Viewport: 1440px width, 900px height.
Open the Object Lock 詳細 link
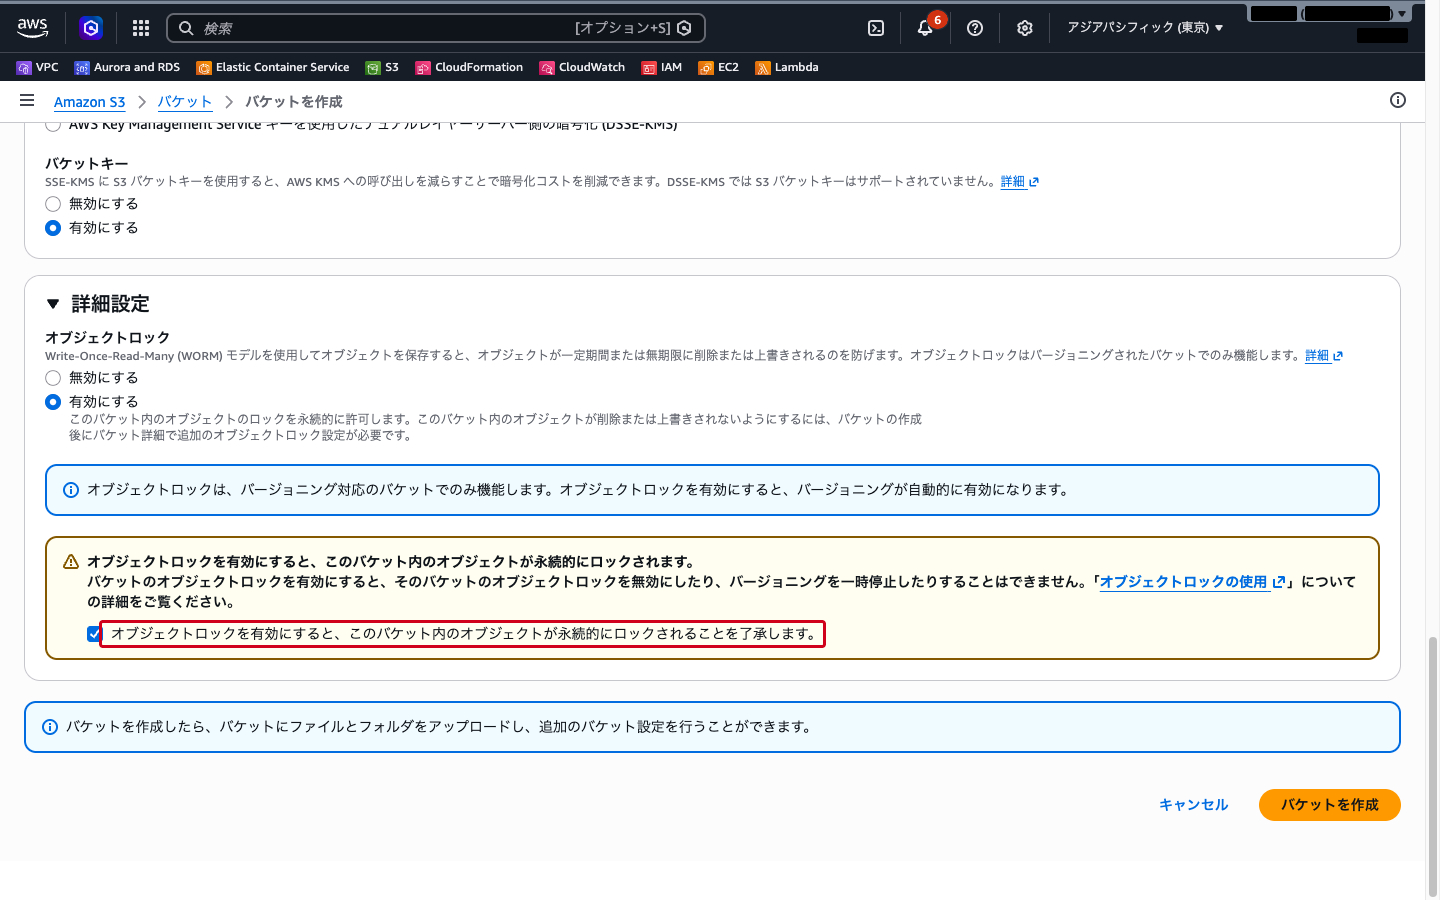pyautogui.click(x=1324, y=356)
